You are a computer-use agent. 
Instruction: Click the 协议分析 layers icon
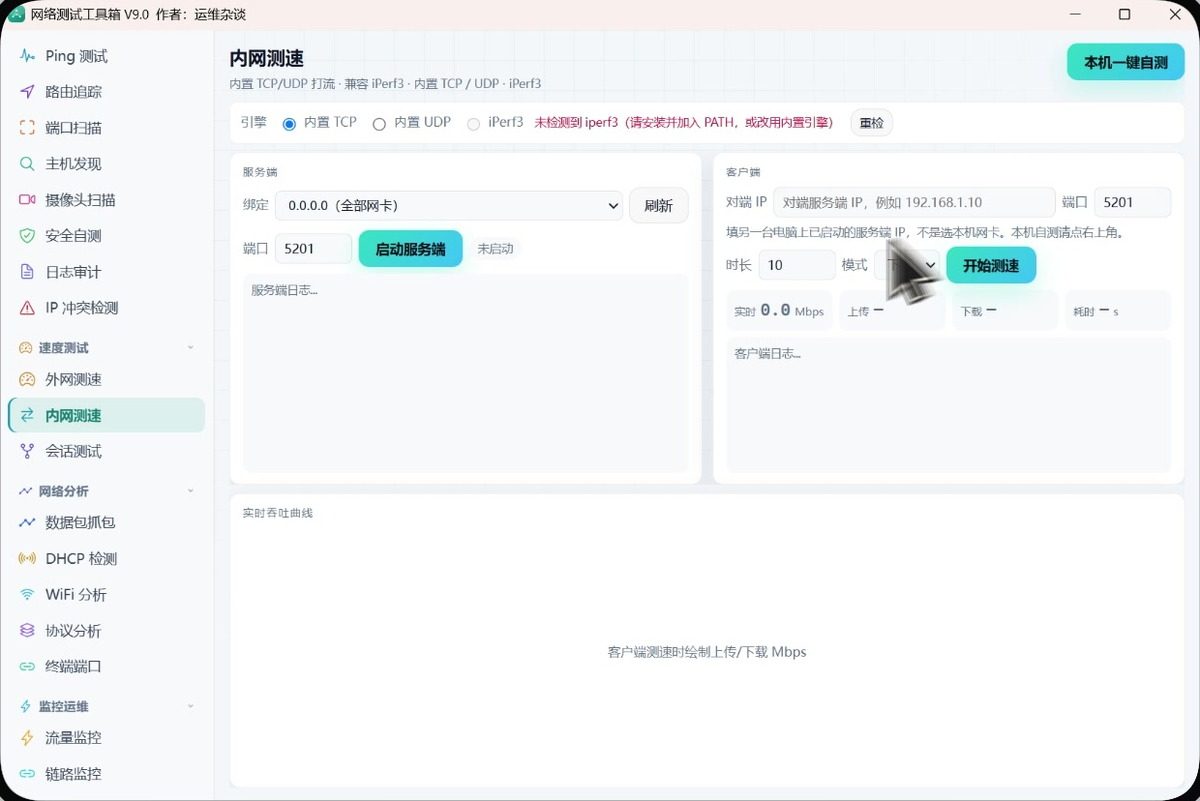click(27, 631)
